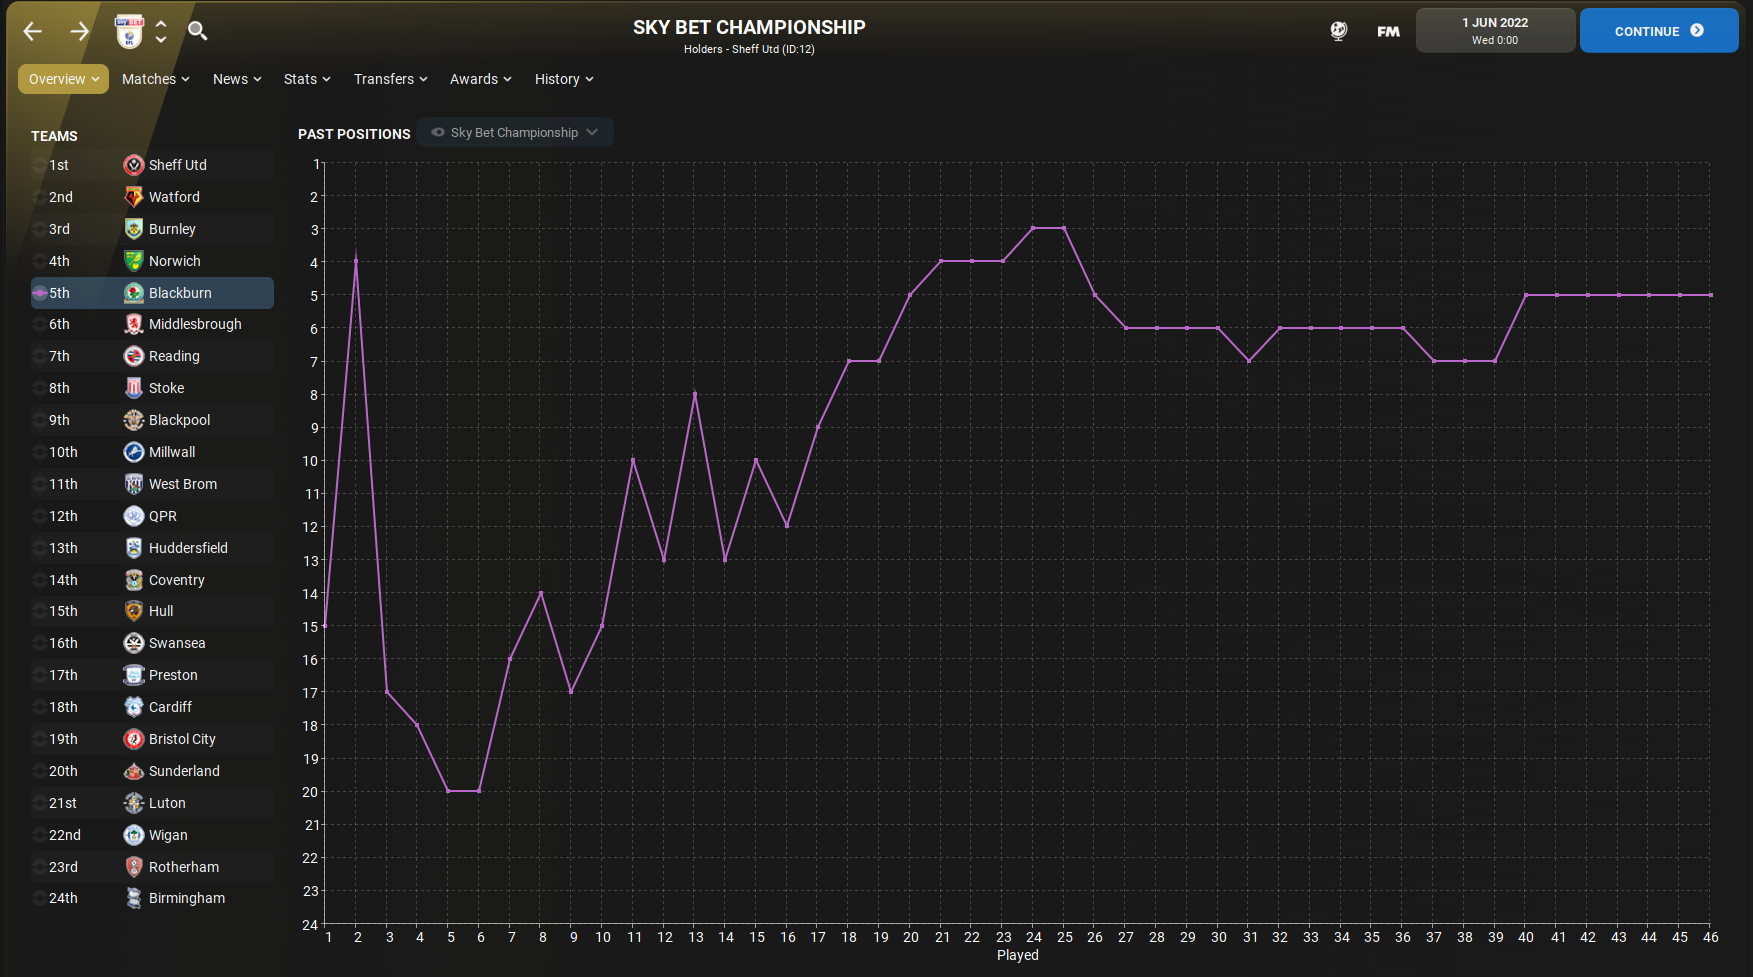Go back with the left arrow
1753x977 pixels.
33,31
